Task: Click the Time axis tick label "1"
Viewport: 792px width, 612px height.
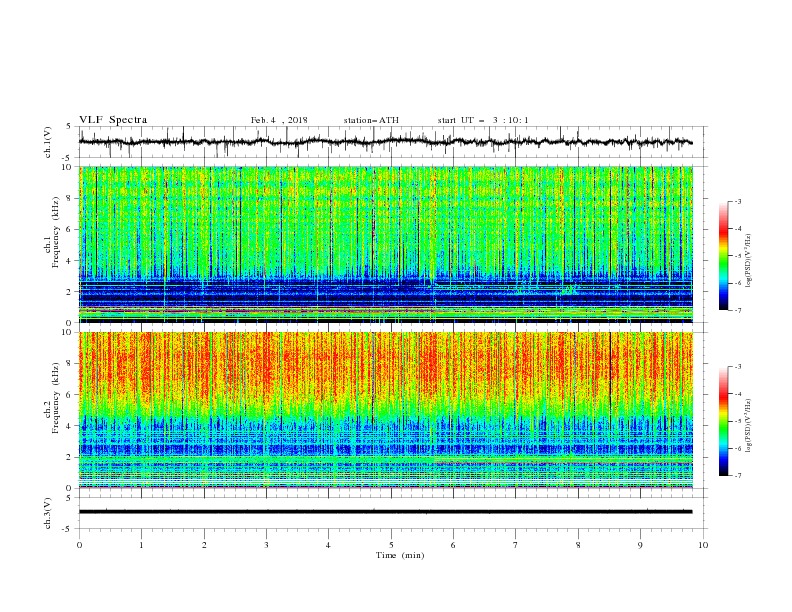Action: pos(141,545)
